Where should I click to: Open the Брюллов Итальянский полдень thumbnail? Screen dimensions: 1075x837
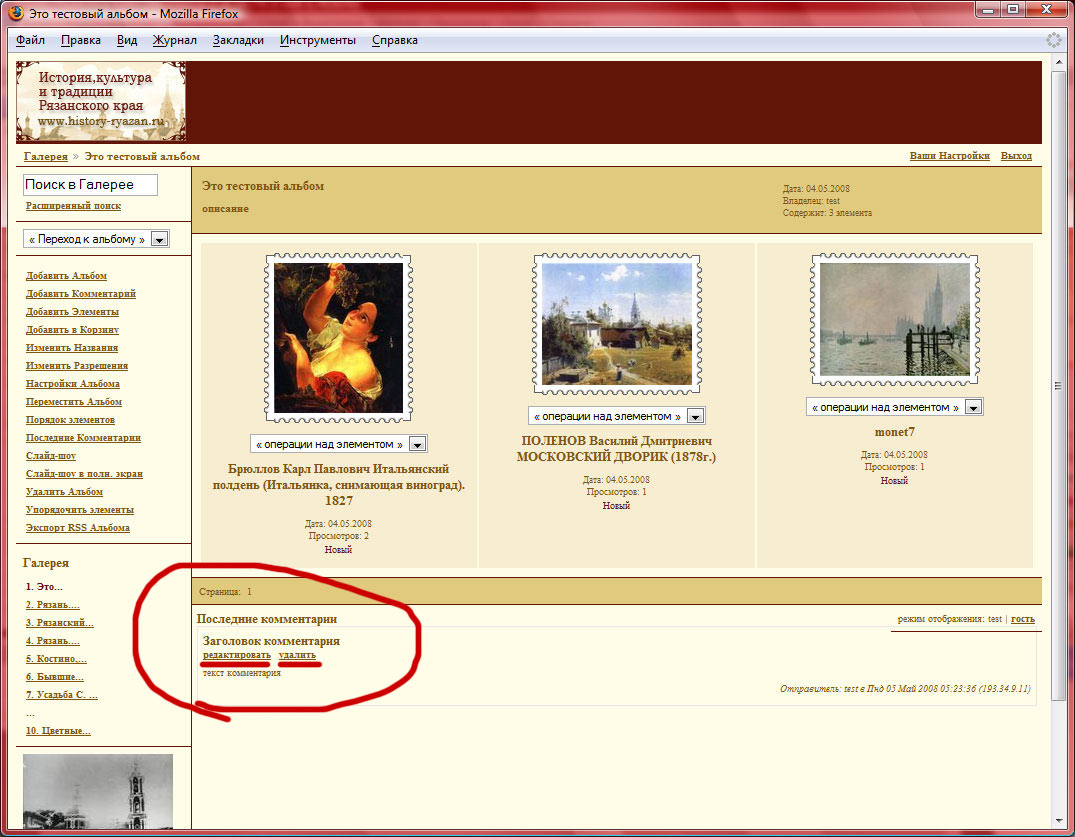pos(339,338)
